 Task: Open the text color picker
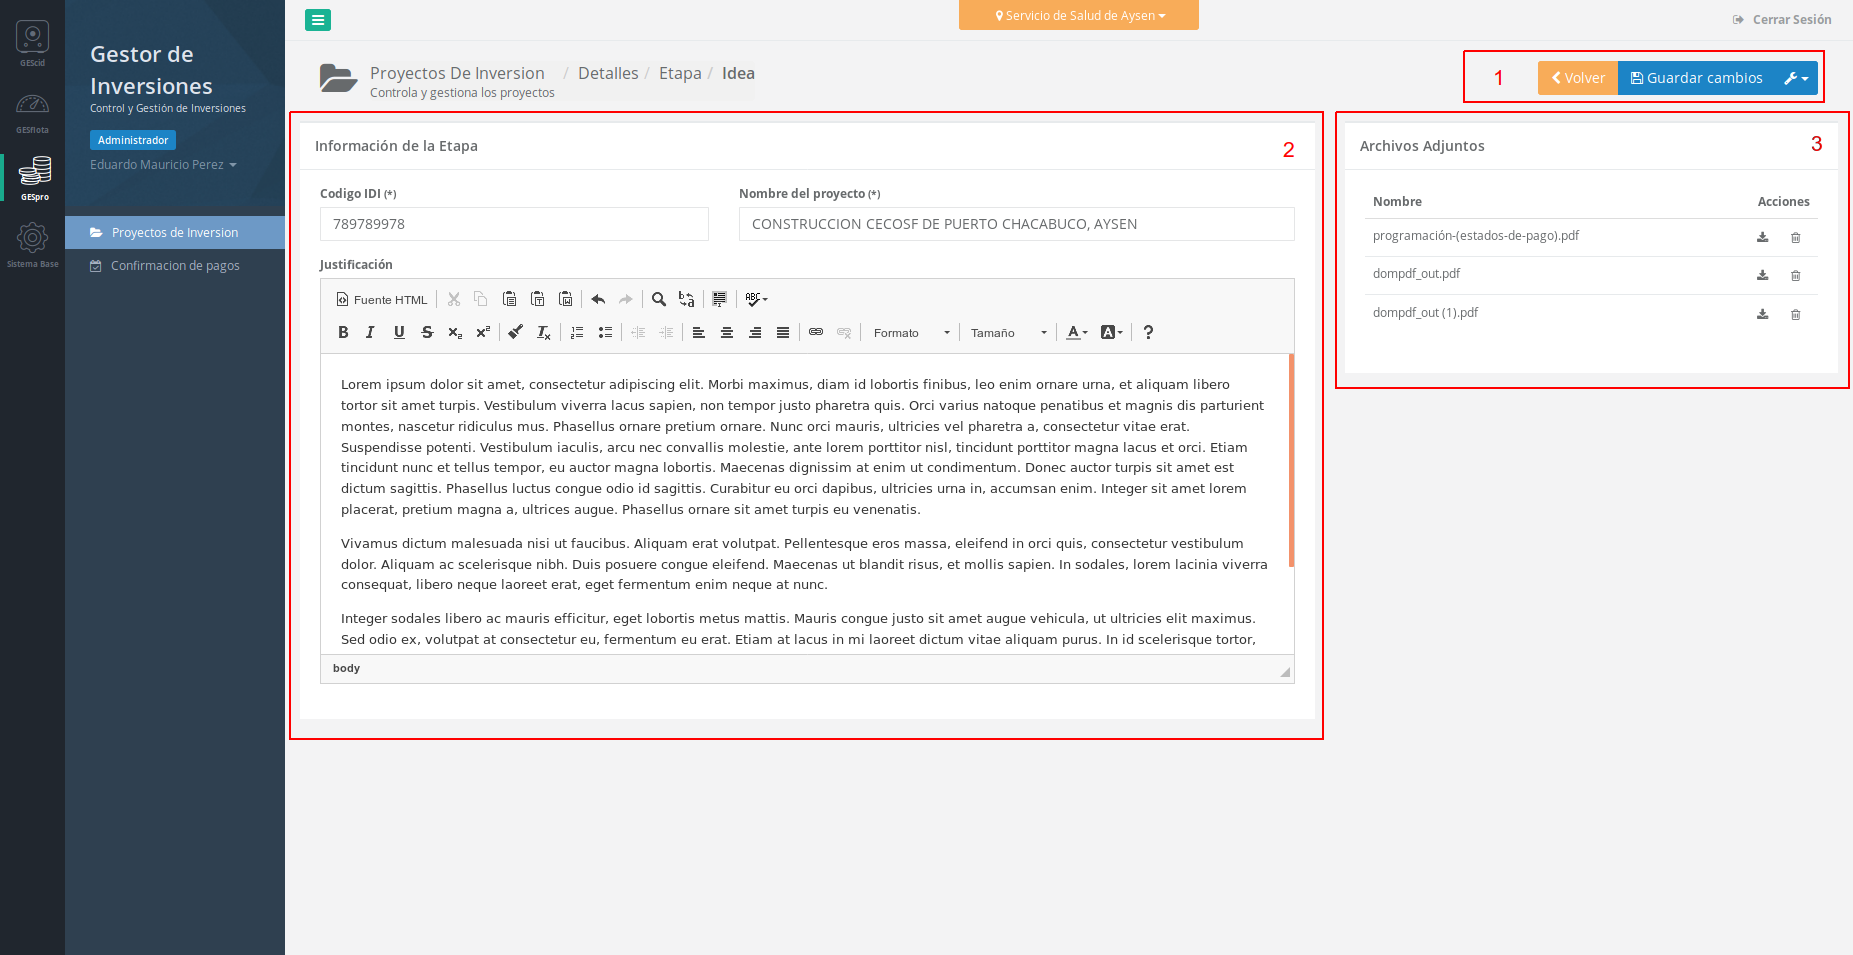click(1076, 333)
